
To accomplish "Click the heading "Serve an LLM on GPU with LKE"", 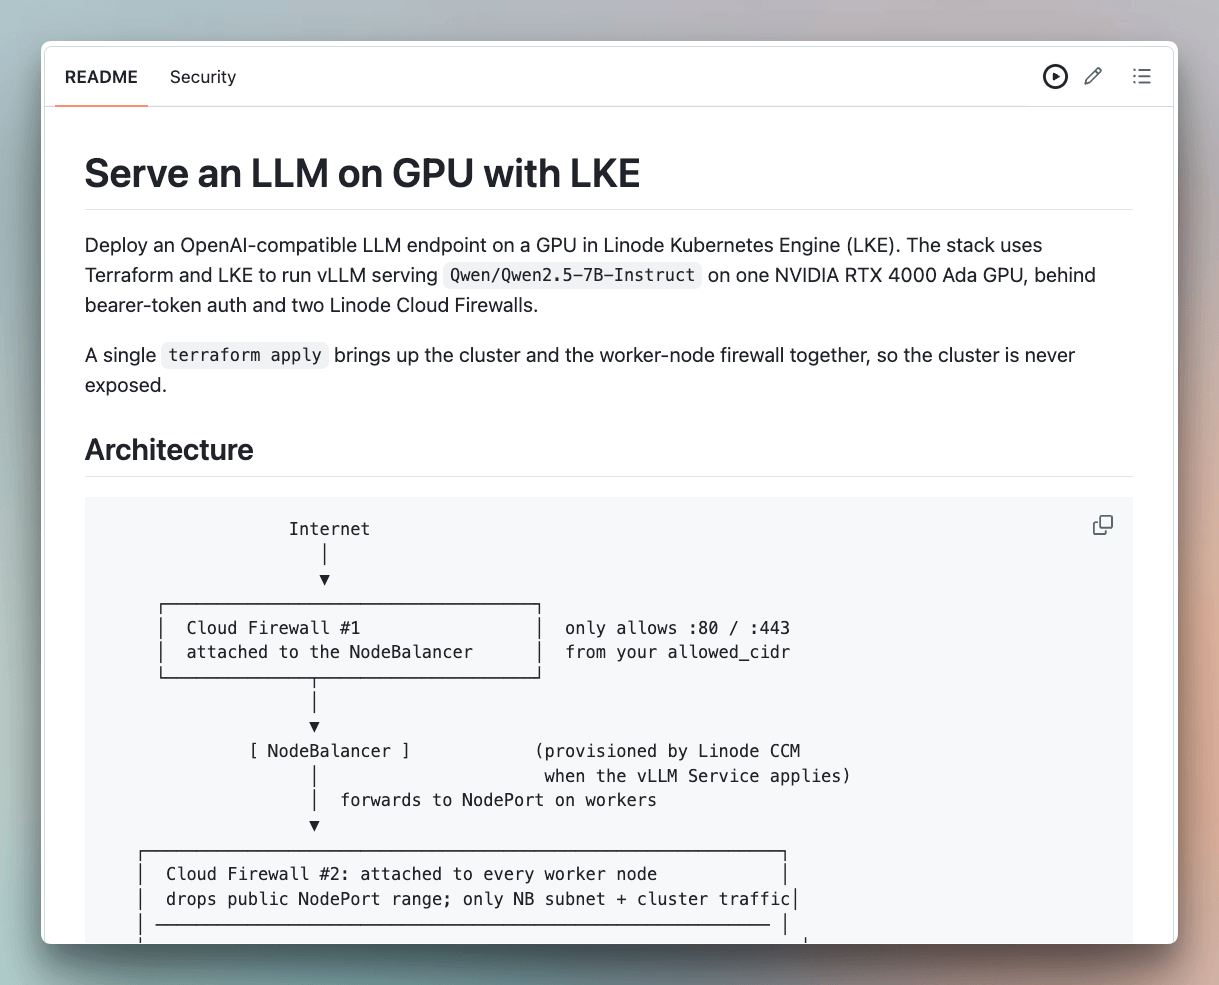I will pos(362,174).
